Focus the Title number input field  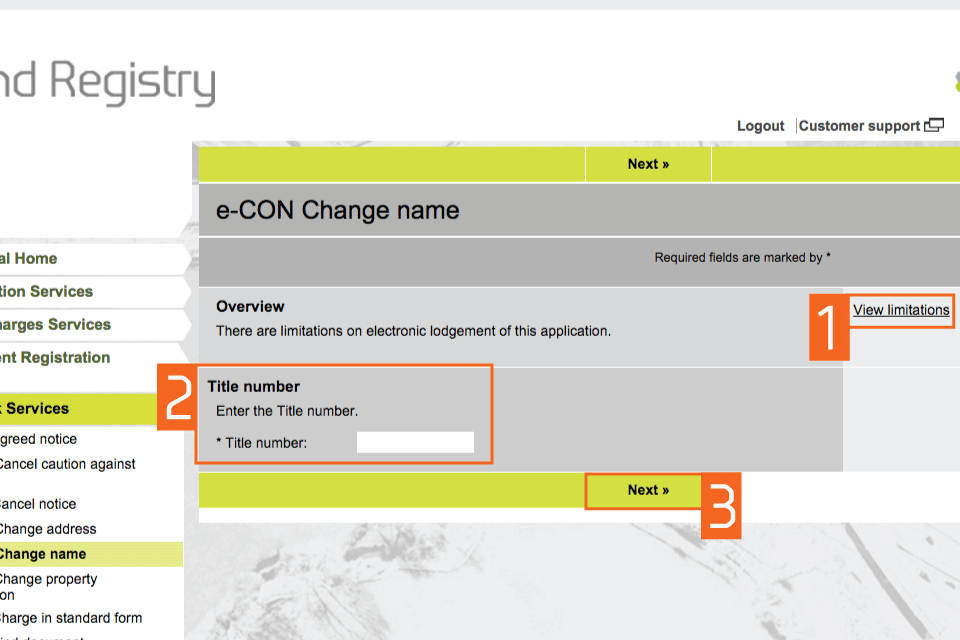[x=415, y=442]
